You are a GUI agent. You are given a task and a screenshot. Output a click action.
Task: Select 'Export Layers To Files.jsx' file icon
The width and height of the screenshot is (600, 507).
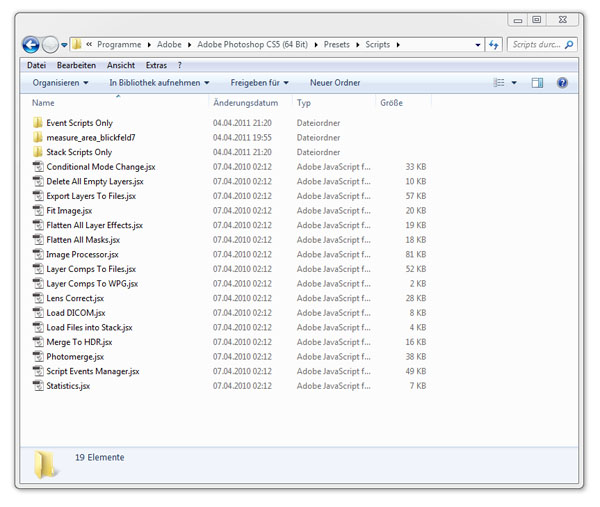(38, 196)
